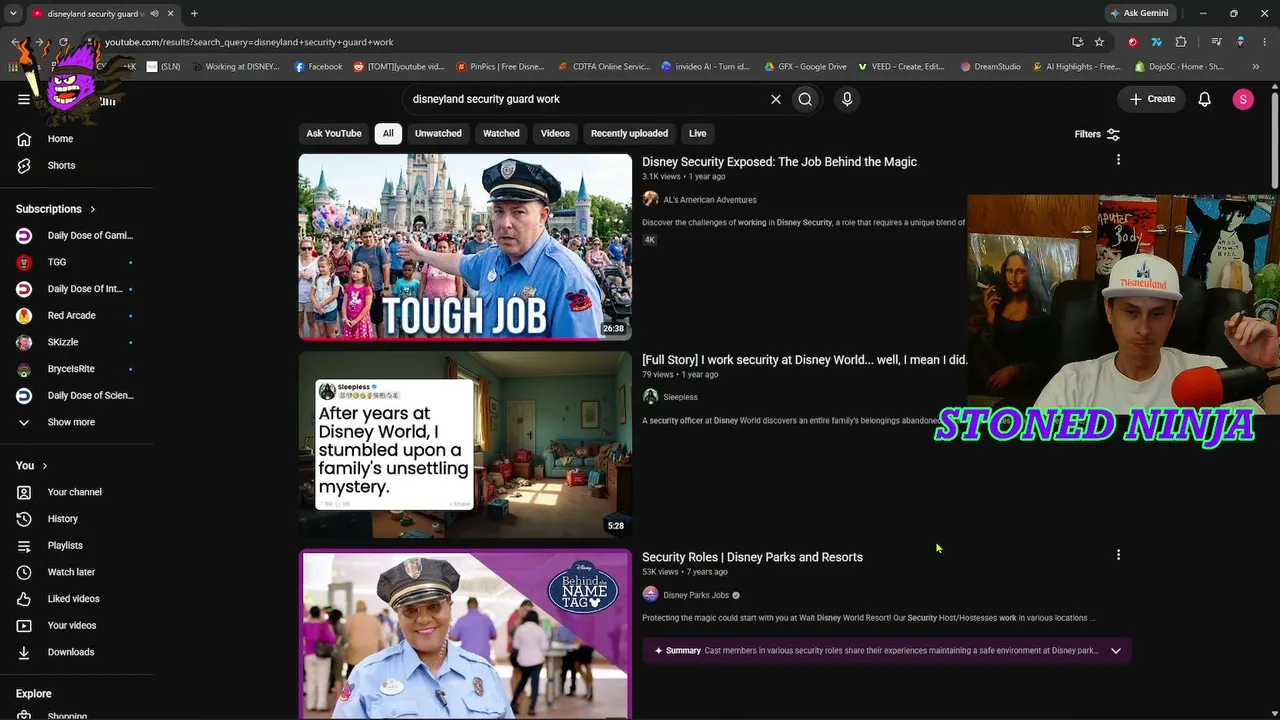This screenshot has height=720, width=1280.
Task: Open more options for Security Roles video
Action: (x=1118, y=555)
